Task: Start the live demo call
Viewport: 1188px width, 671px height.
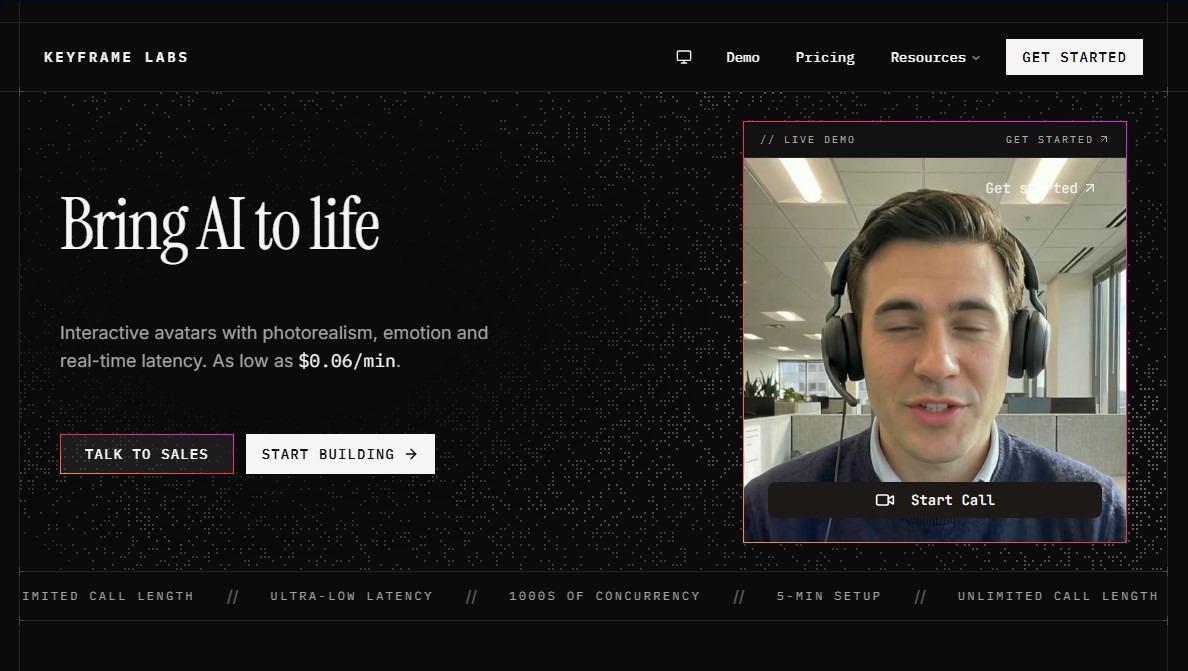Action: point(934,500)
